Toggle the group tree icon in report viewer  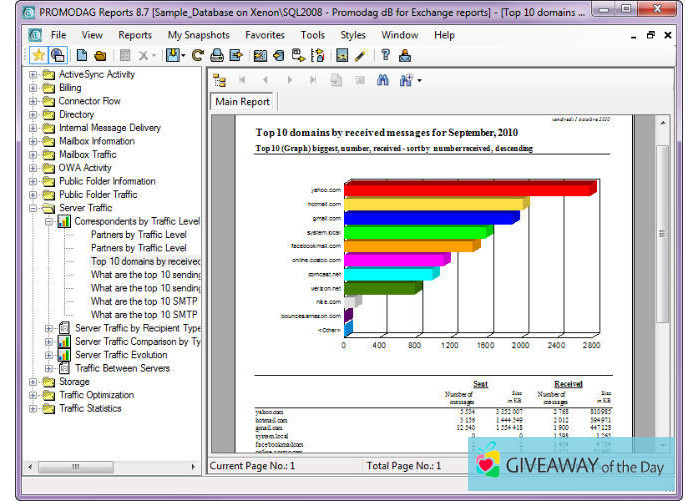point(221,80)
